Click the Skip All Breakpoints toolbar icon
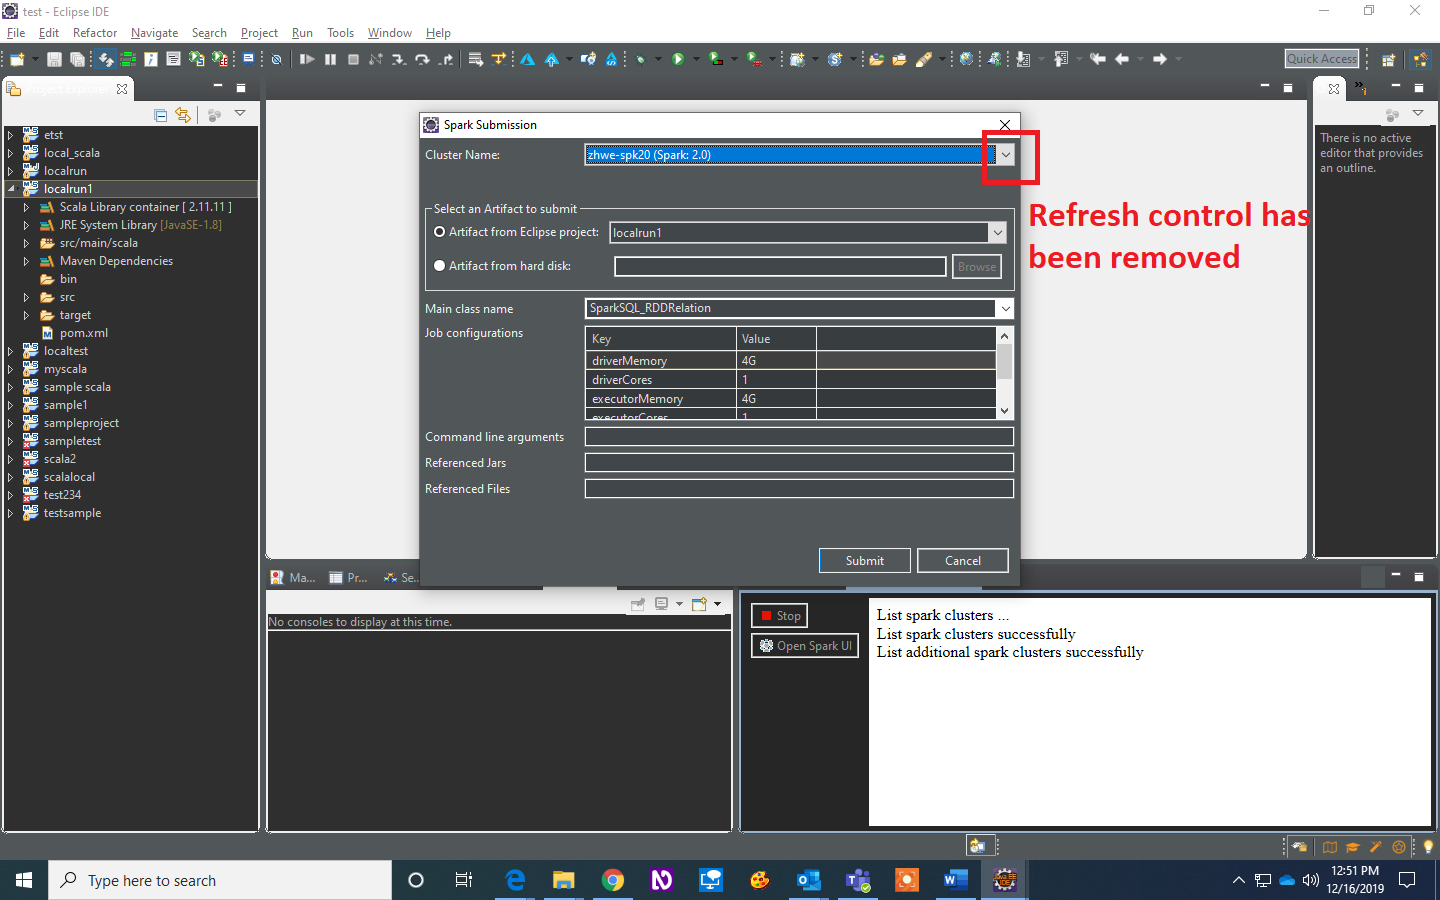Image resolution: width=1440 pixels, height=900 pixels. (277, 59)
